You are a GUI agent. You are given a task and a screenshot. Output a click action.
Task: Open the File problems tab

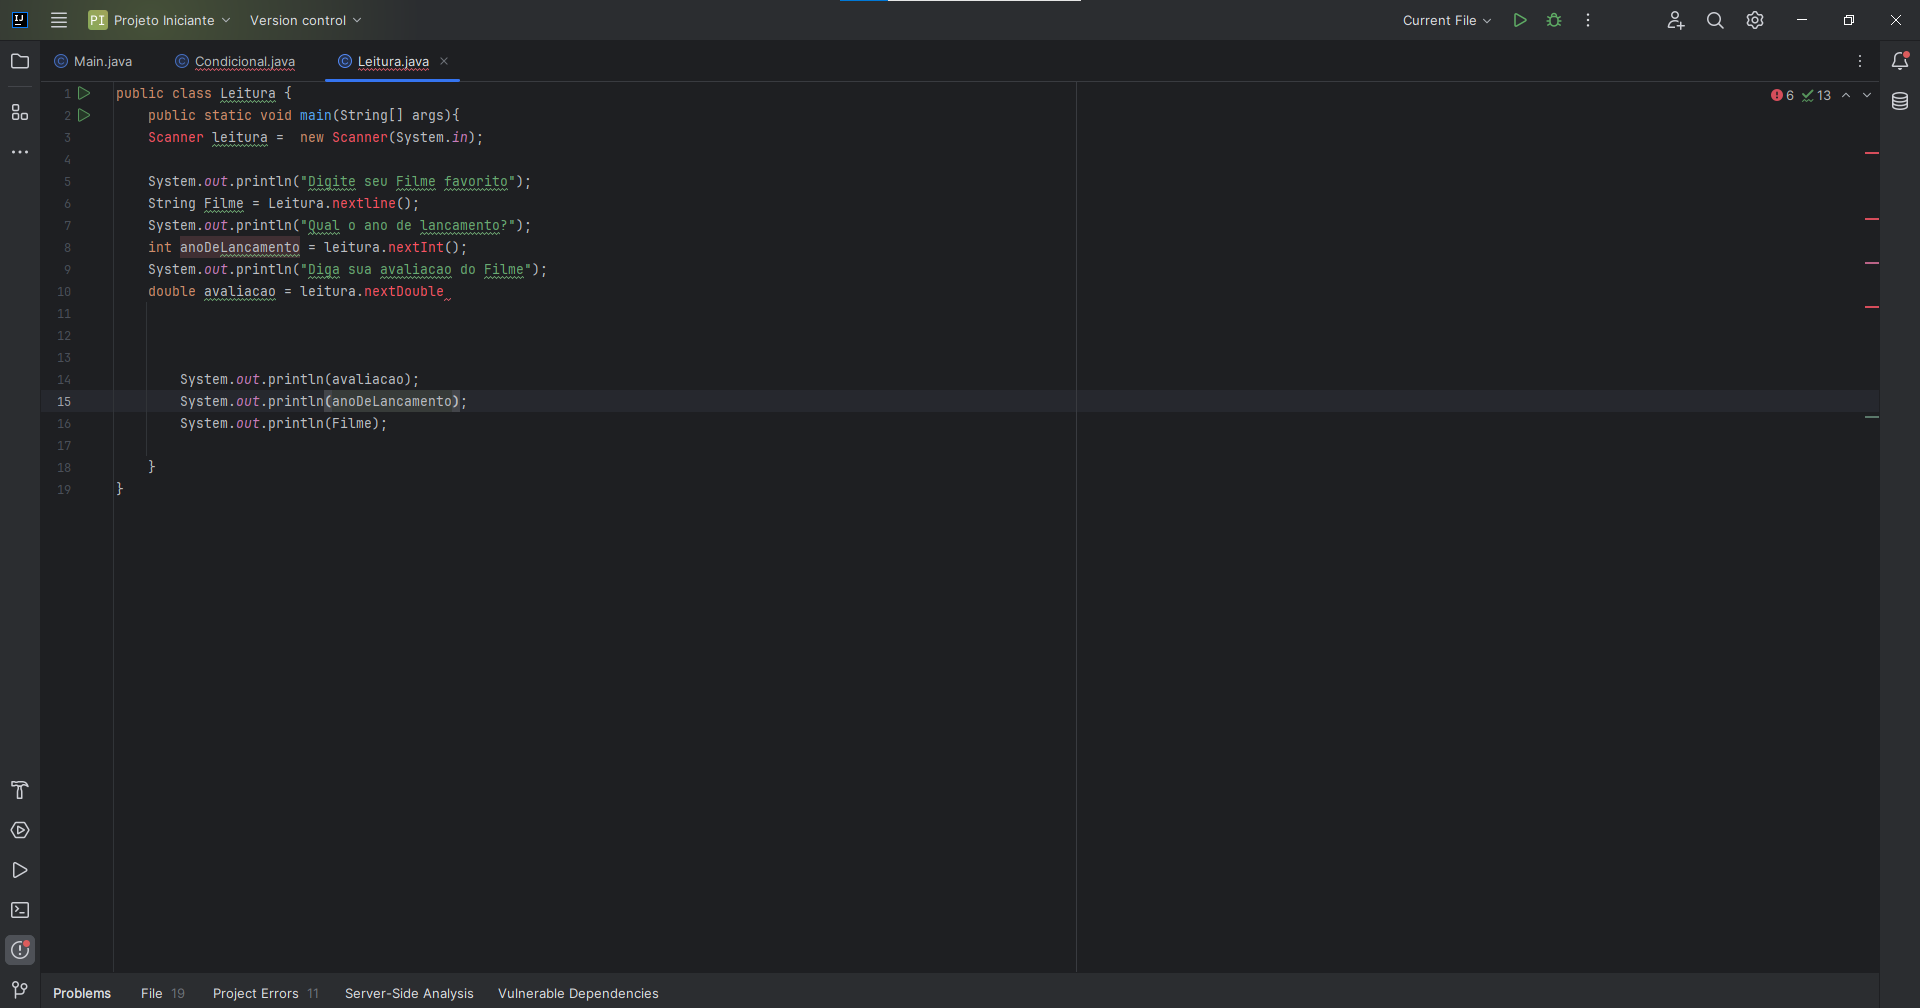coord(163,993)
